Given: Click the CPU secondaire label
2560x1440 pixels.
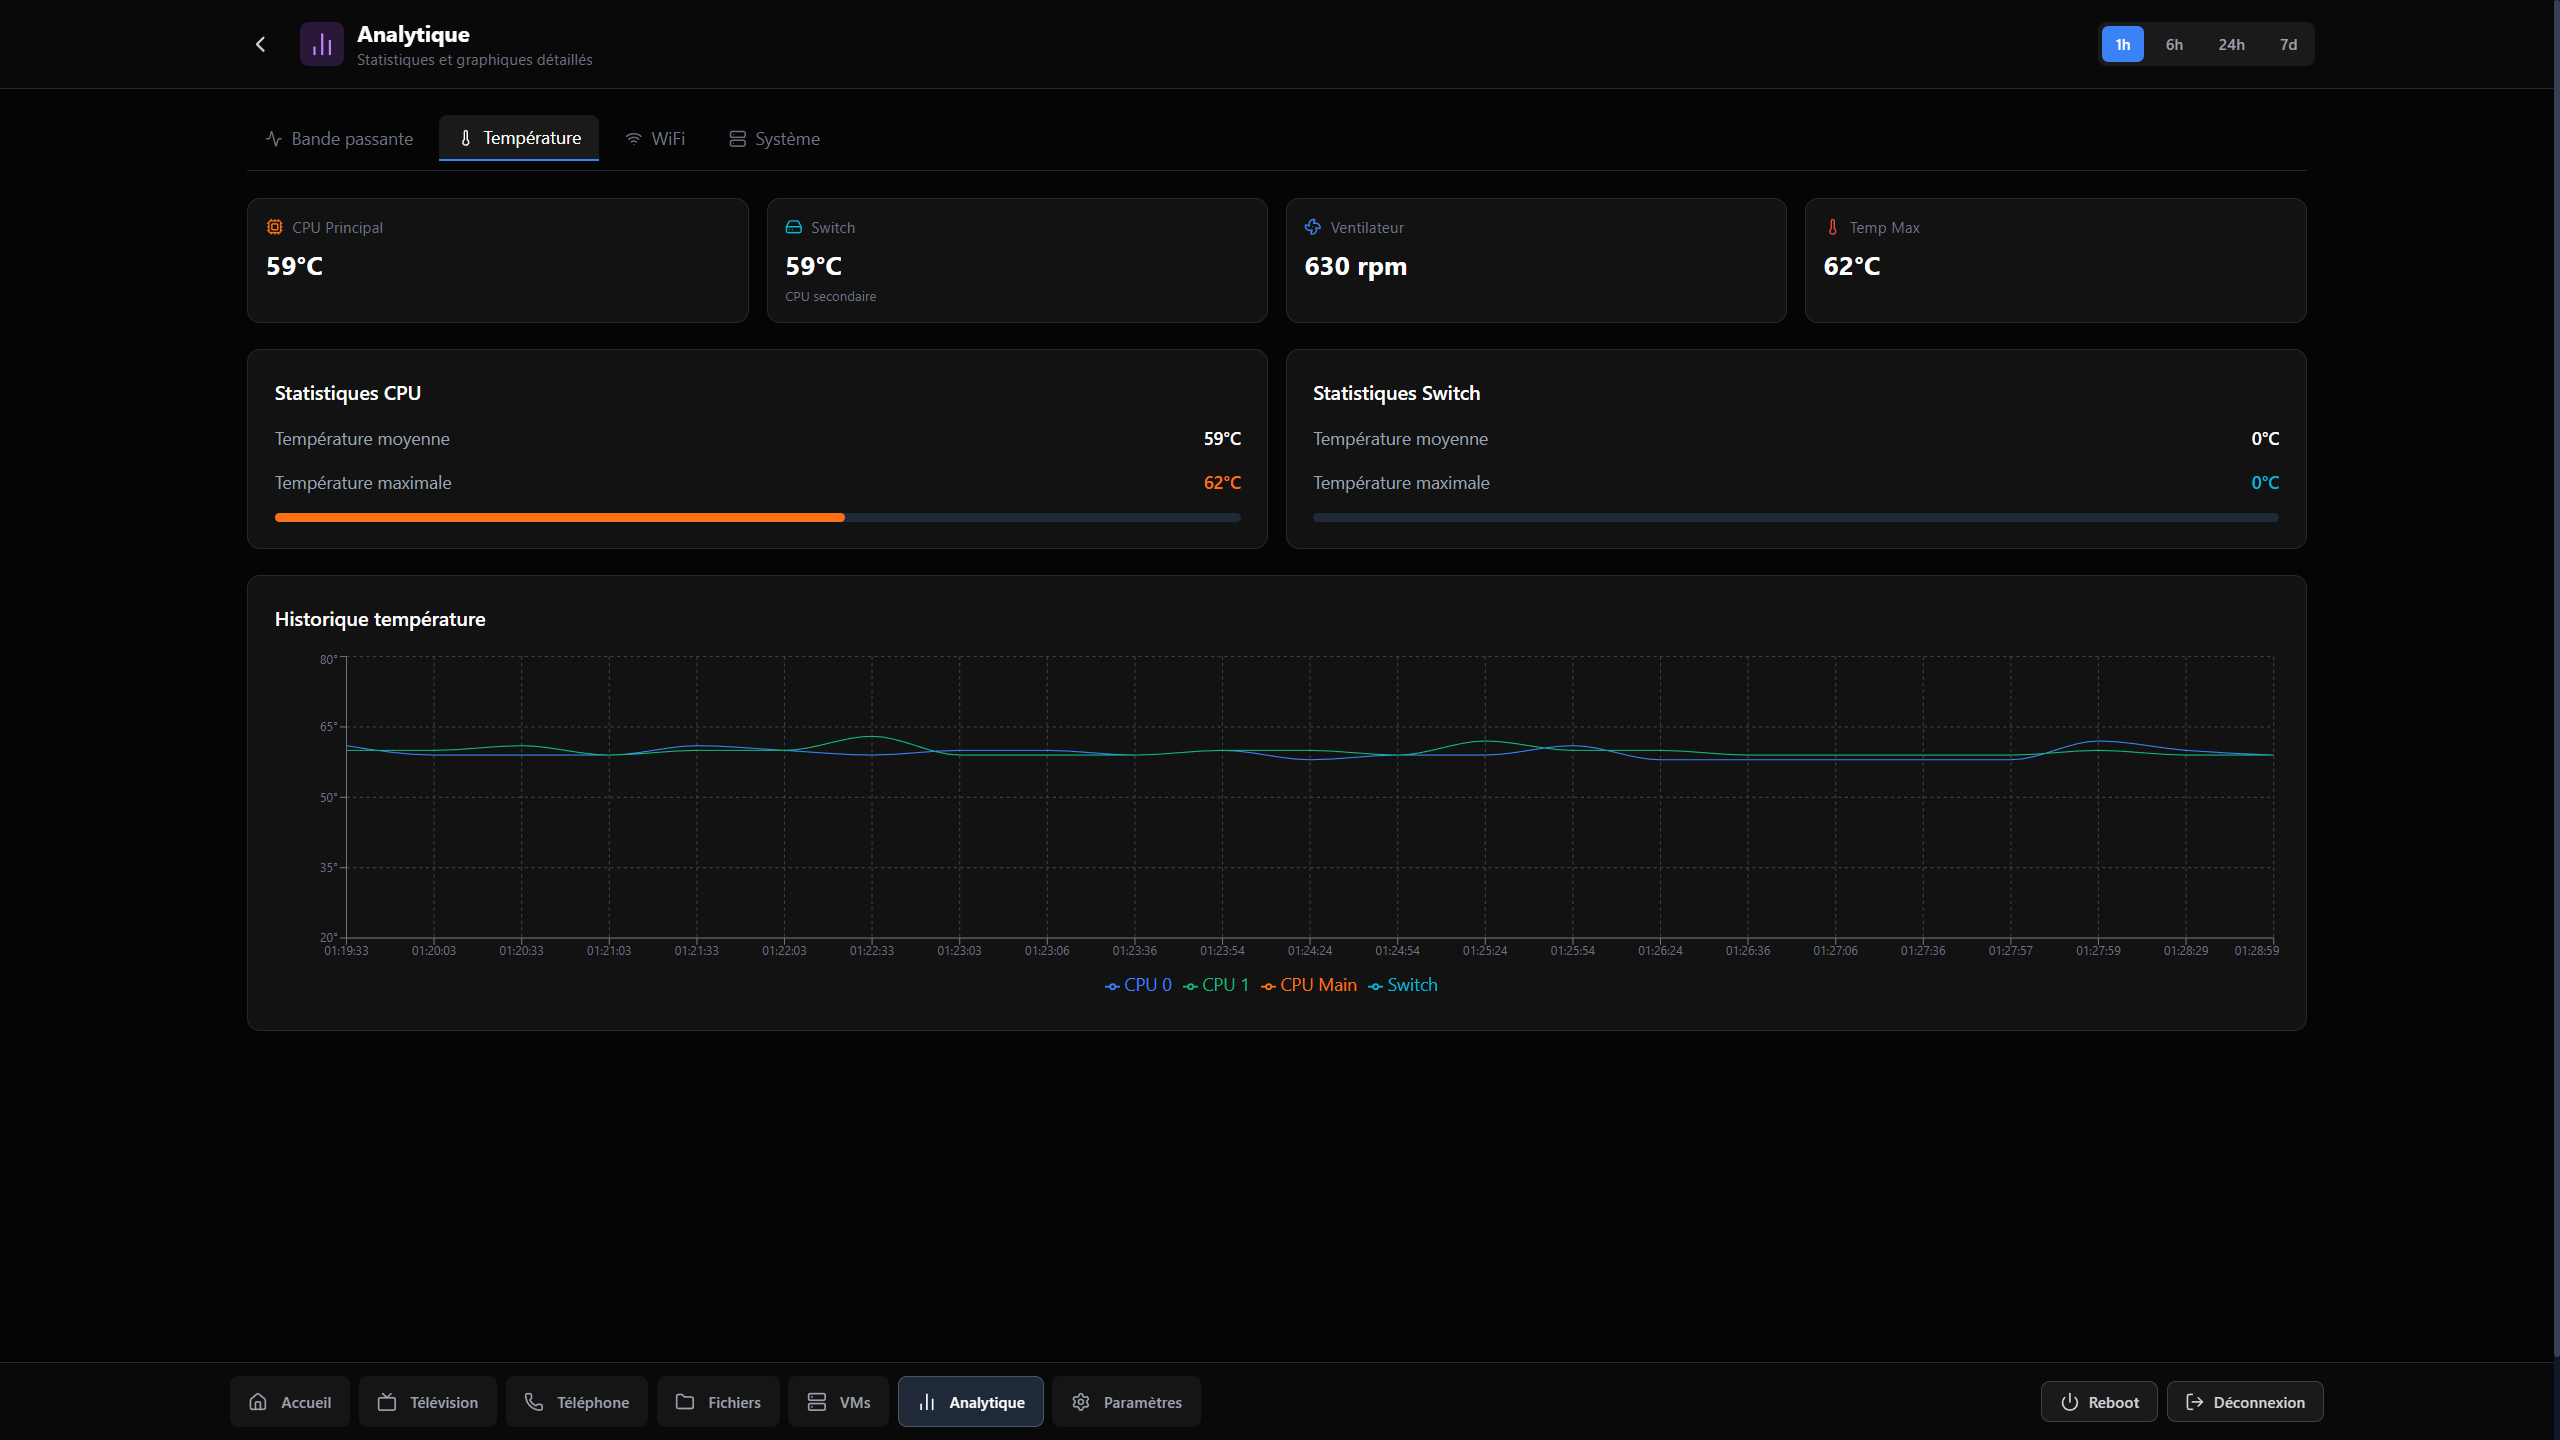Looking at the screenshot, I should [830, 296].
